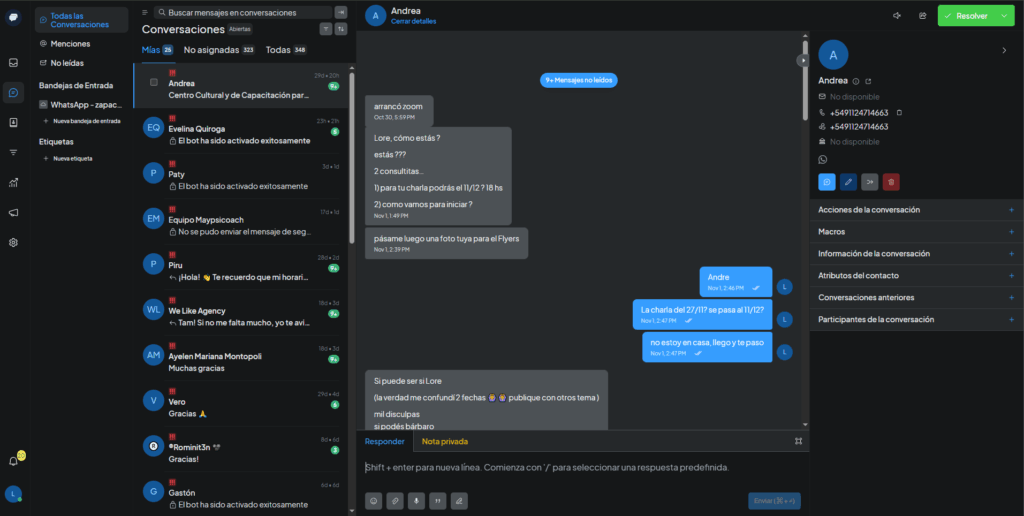Expand the Conversaciones anteriores section

[x=1011, y=298]
